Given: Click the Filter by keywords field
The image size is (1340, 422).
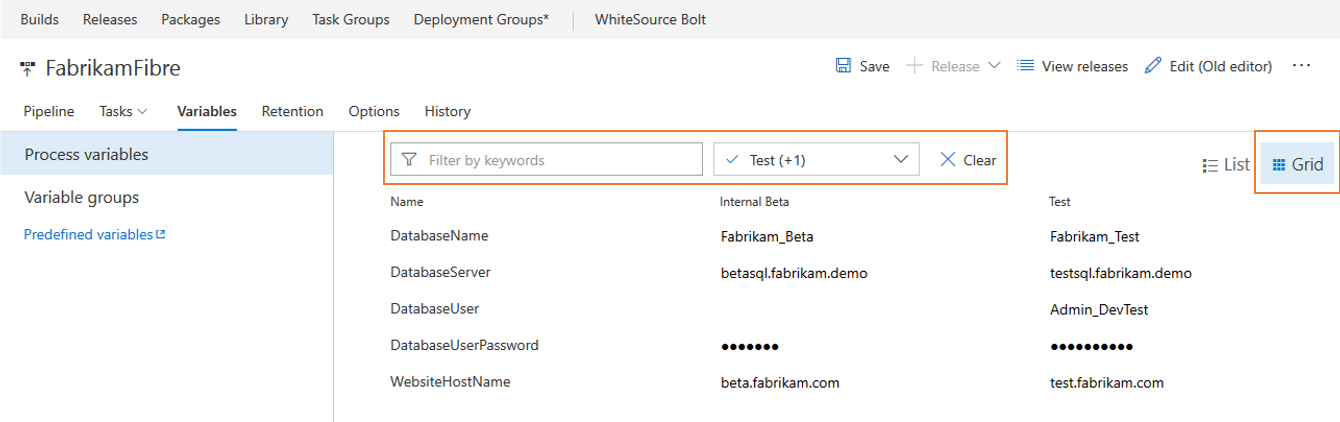Looking at the screenshot, I should pyautogui.click(x=546, y=160).
